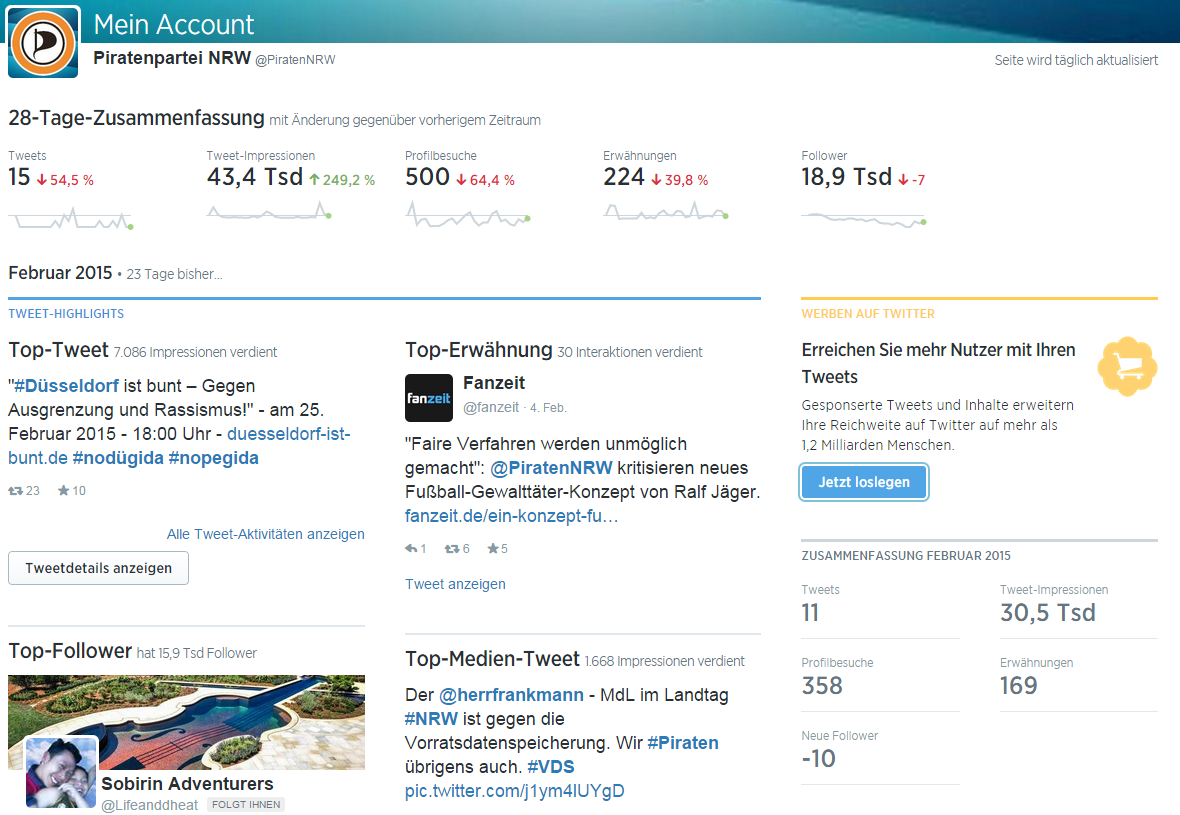Follow the duesseldorf-ist-bunt.de link
The height and width of the screenshot is (815, 1180).
coord(179,446)
